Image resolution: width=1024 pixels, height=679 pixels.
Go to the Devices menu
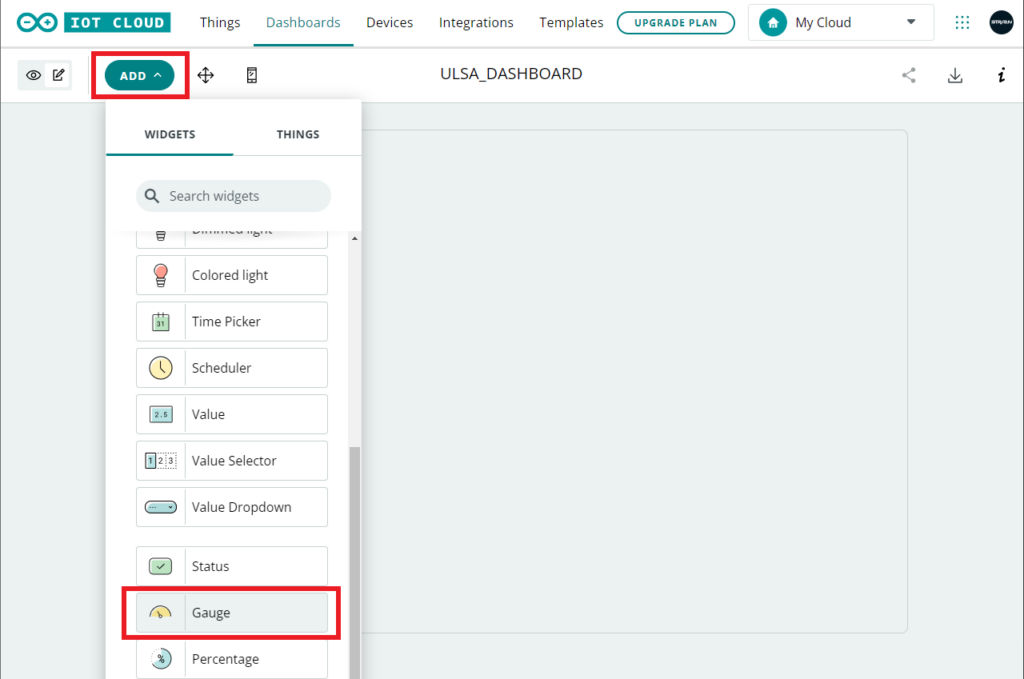(x=389, y=22)
